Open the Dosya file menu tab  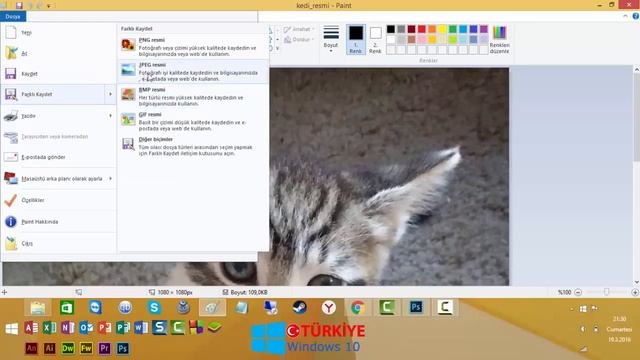(x=13, y=16)
